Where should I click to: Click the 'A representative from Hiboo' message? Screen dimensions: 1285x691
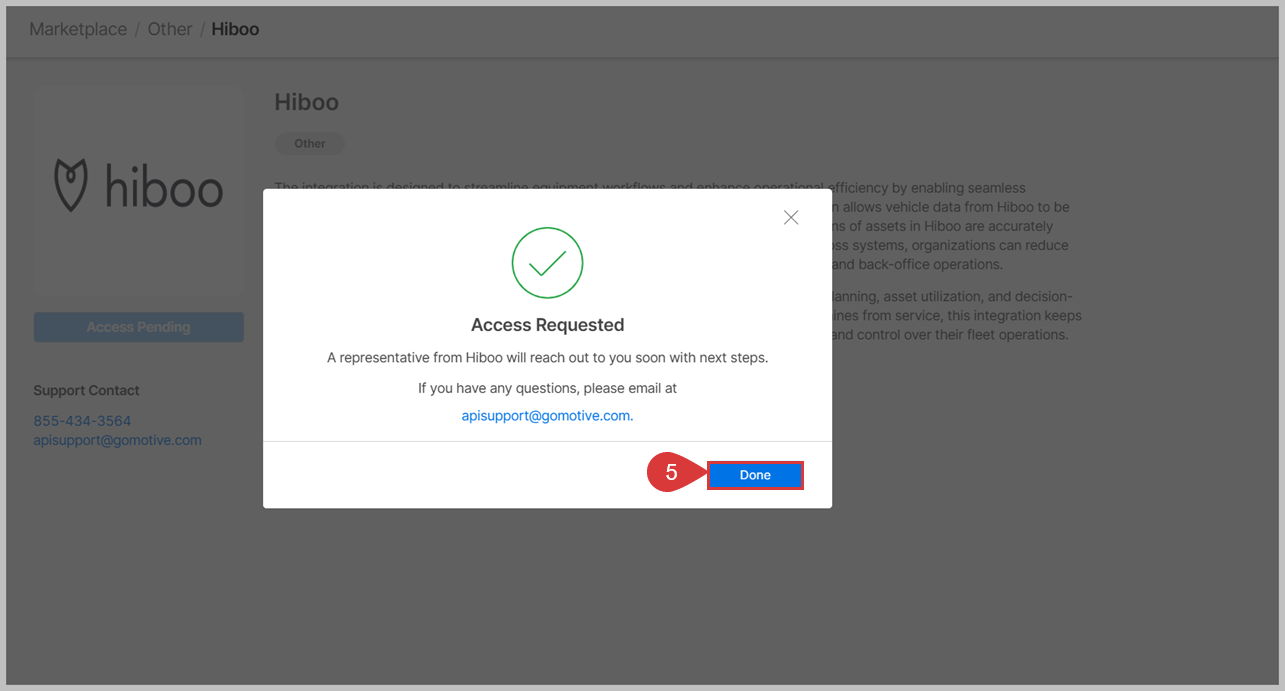pyautogui.click(x=547, y=357)
